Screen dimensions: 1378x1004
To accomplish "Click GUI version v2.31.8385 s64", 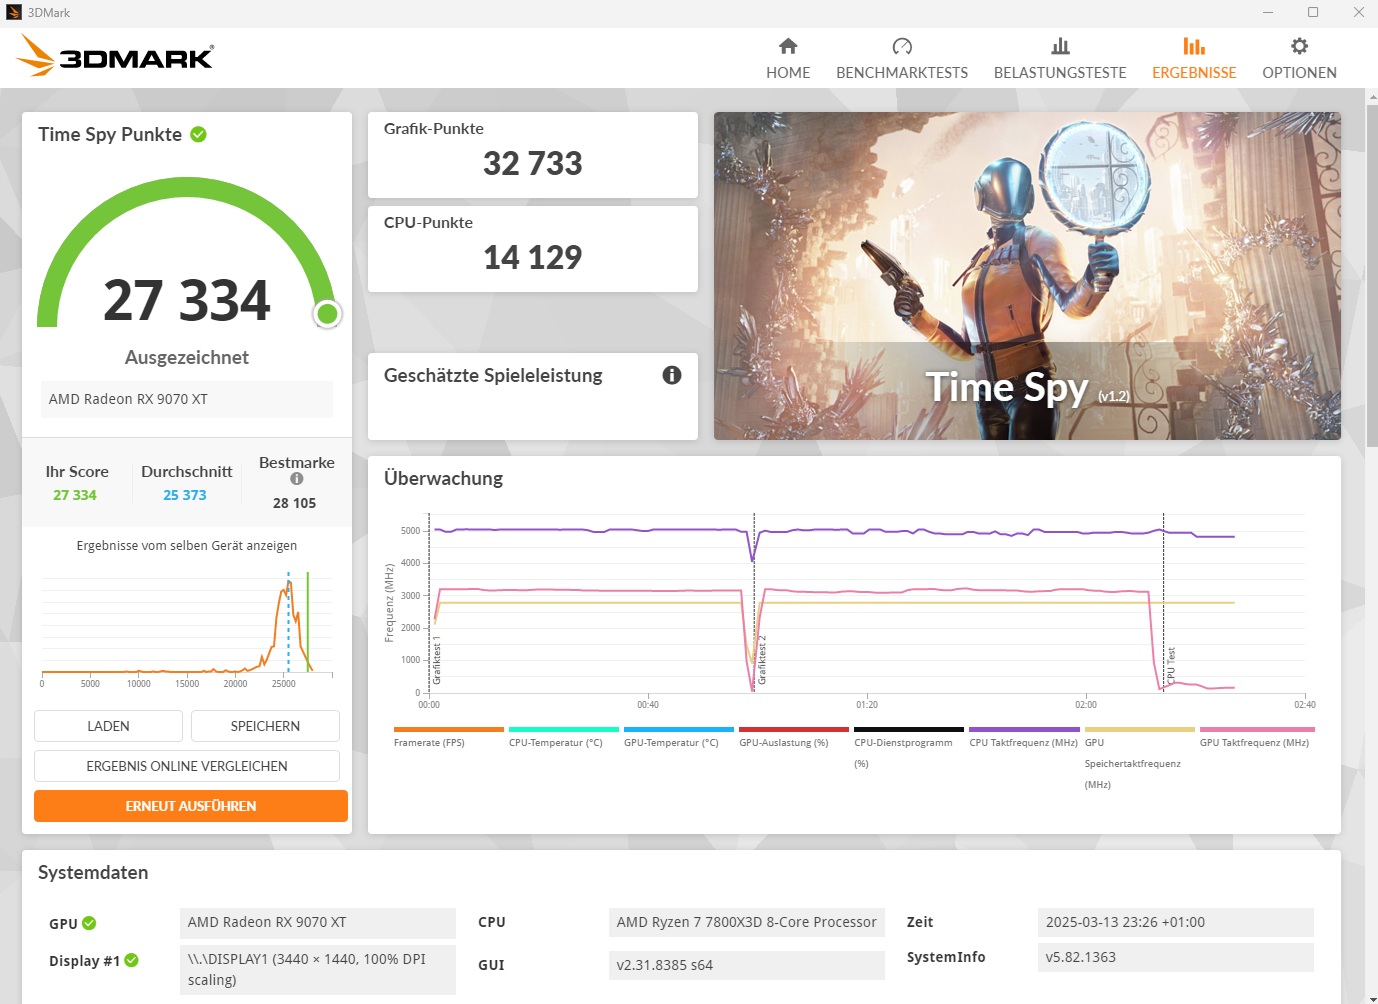I will point(747,965).
